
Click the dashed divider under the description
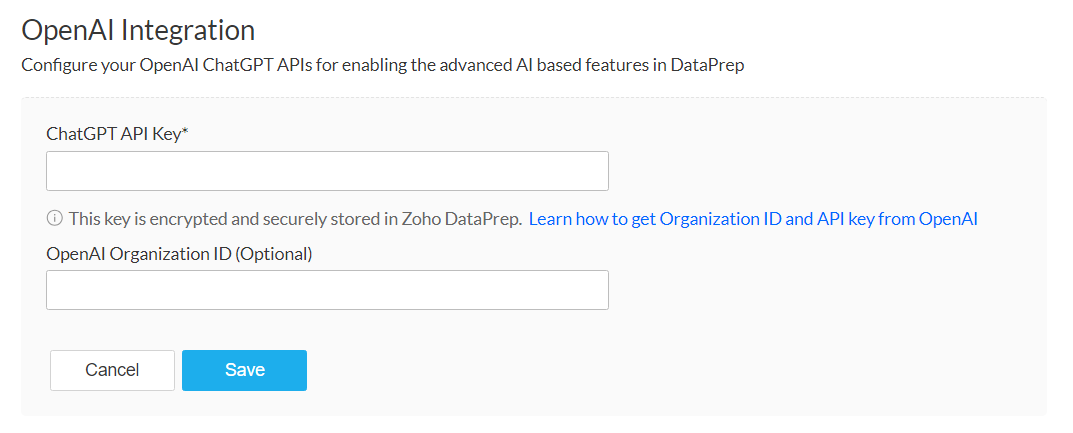tap(533, 98)
